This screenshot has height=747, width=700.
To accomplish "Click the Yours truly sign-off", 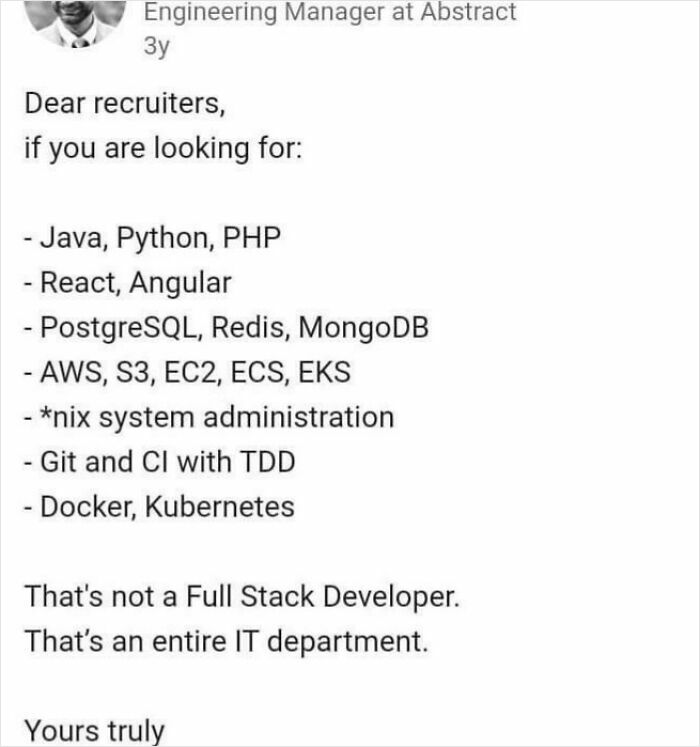I will (93, 730).
